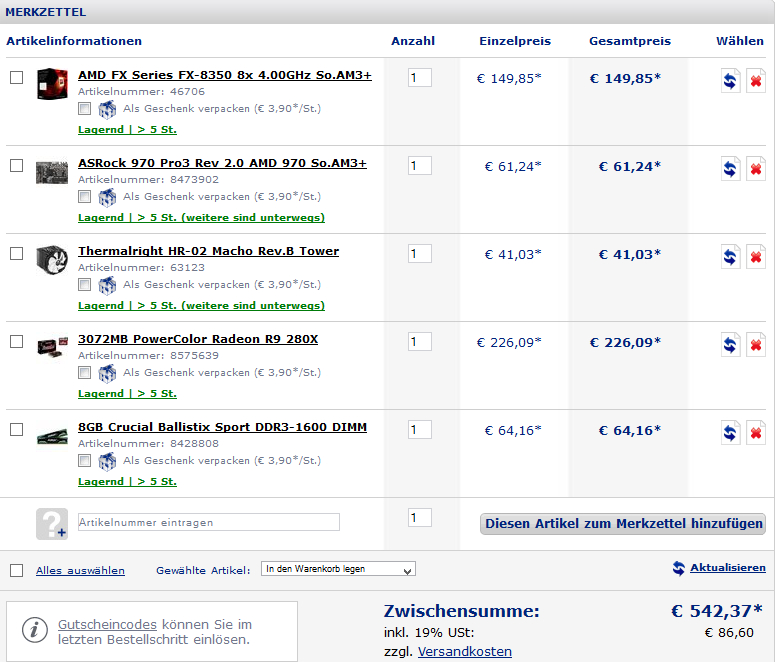Image resolution: width=775 pixels, height=662 pixels.
Task: Click quantity field for Crucial Ballistix
Action: click(x=420, y=430)
